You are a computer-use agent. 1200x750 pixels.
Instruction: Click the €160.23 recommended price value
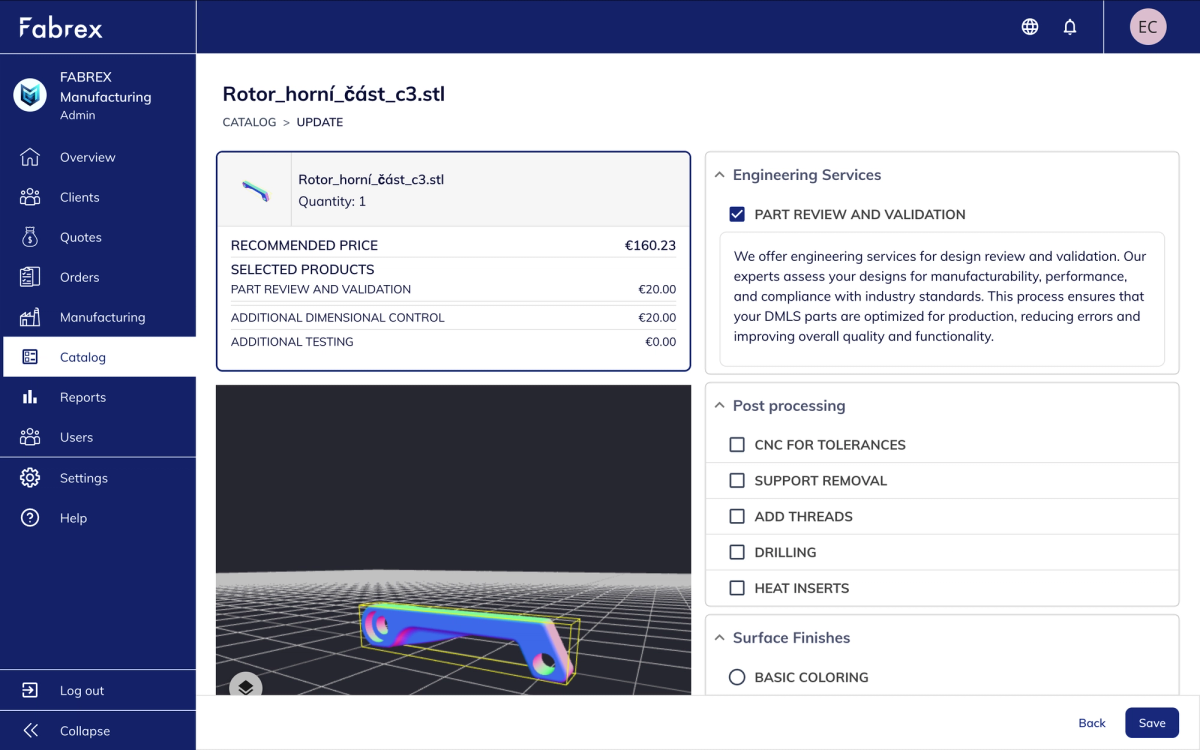point(650,245)
